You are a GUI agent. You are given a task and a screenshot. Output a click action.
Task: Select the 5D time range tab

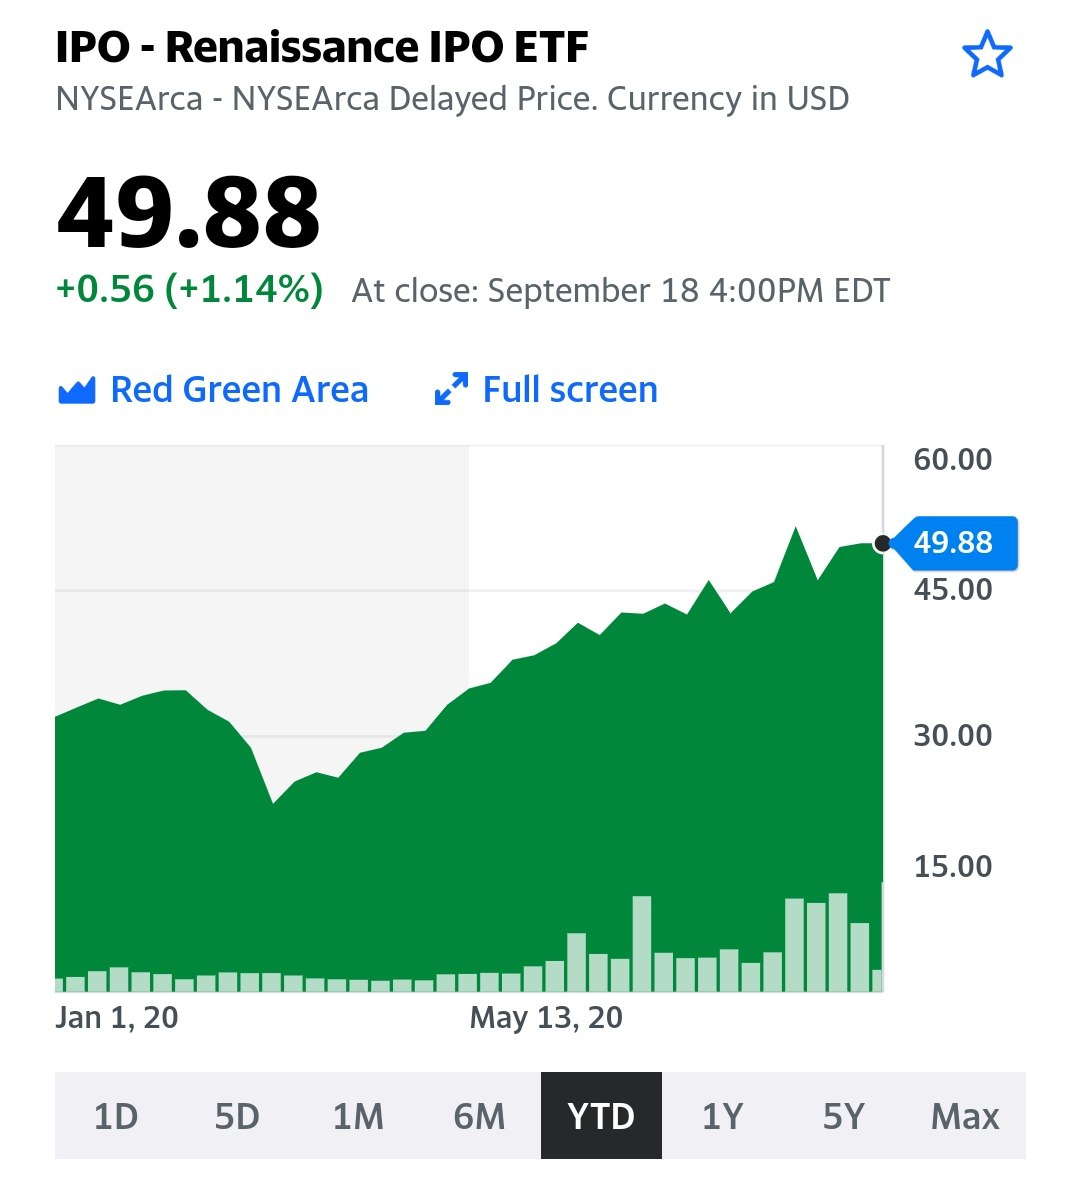coord(237,1116)
